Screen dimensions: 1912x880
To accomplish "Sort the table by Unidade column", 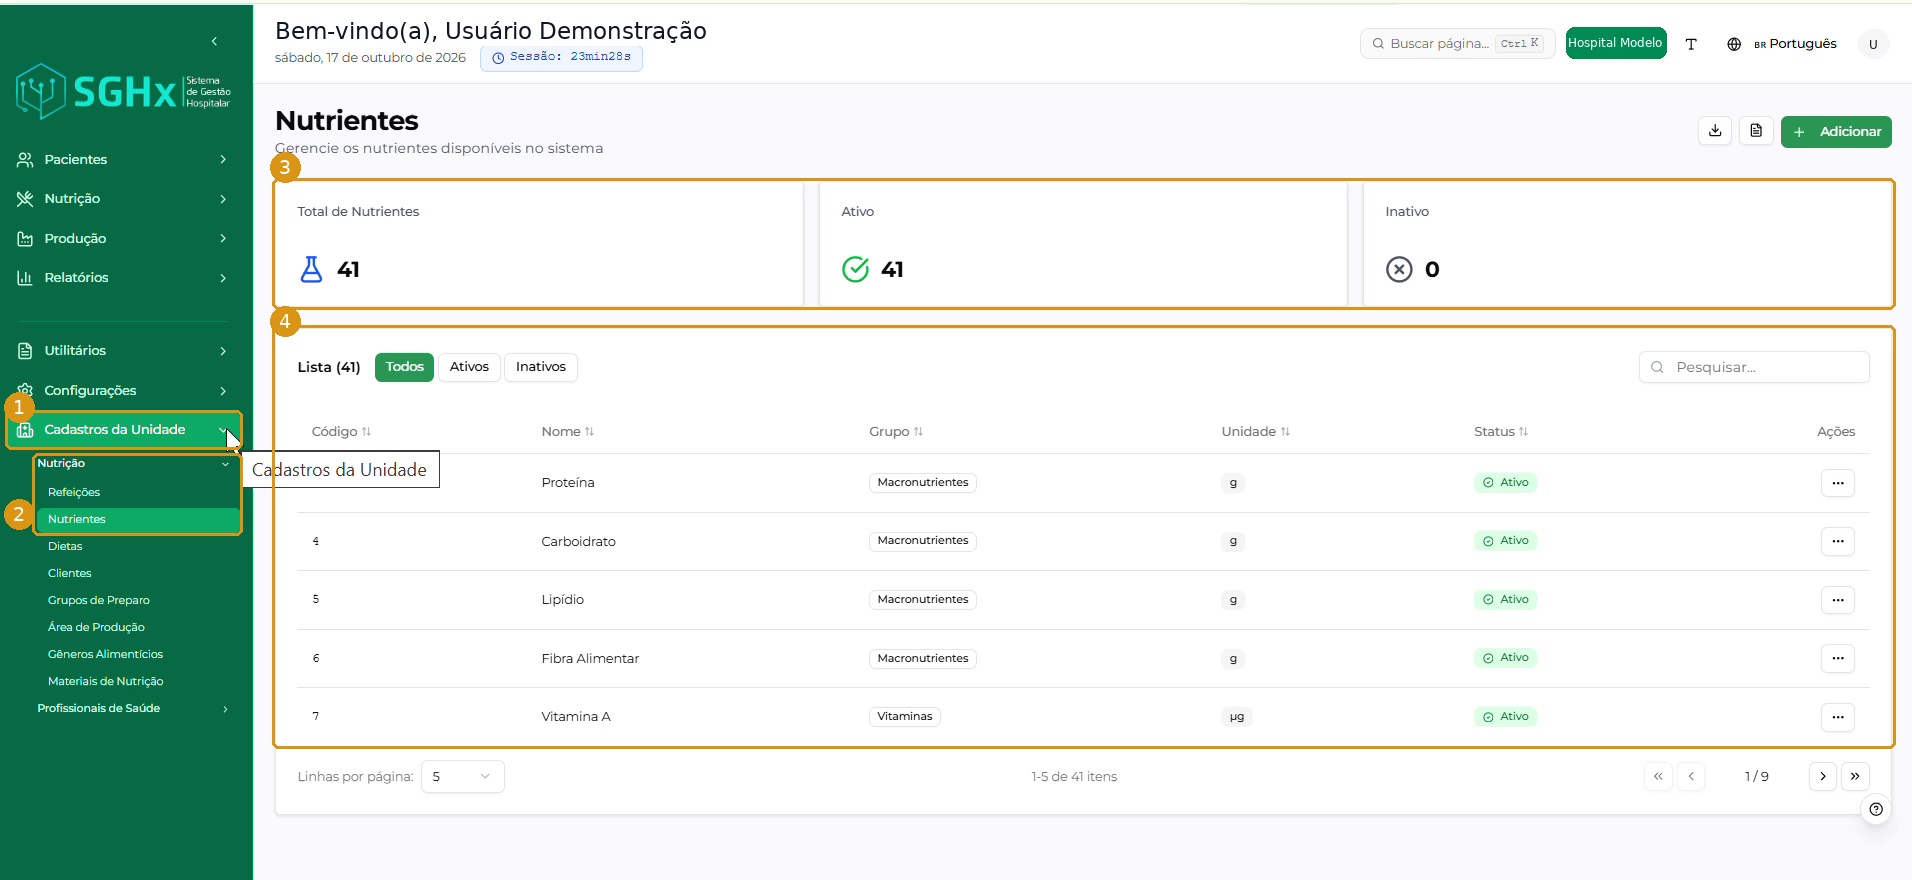I will (1256, 432).
